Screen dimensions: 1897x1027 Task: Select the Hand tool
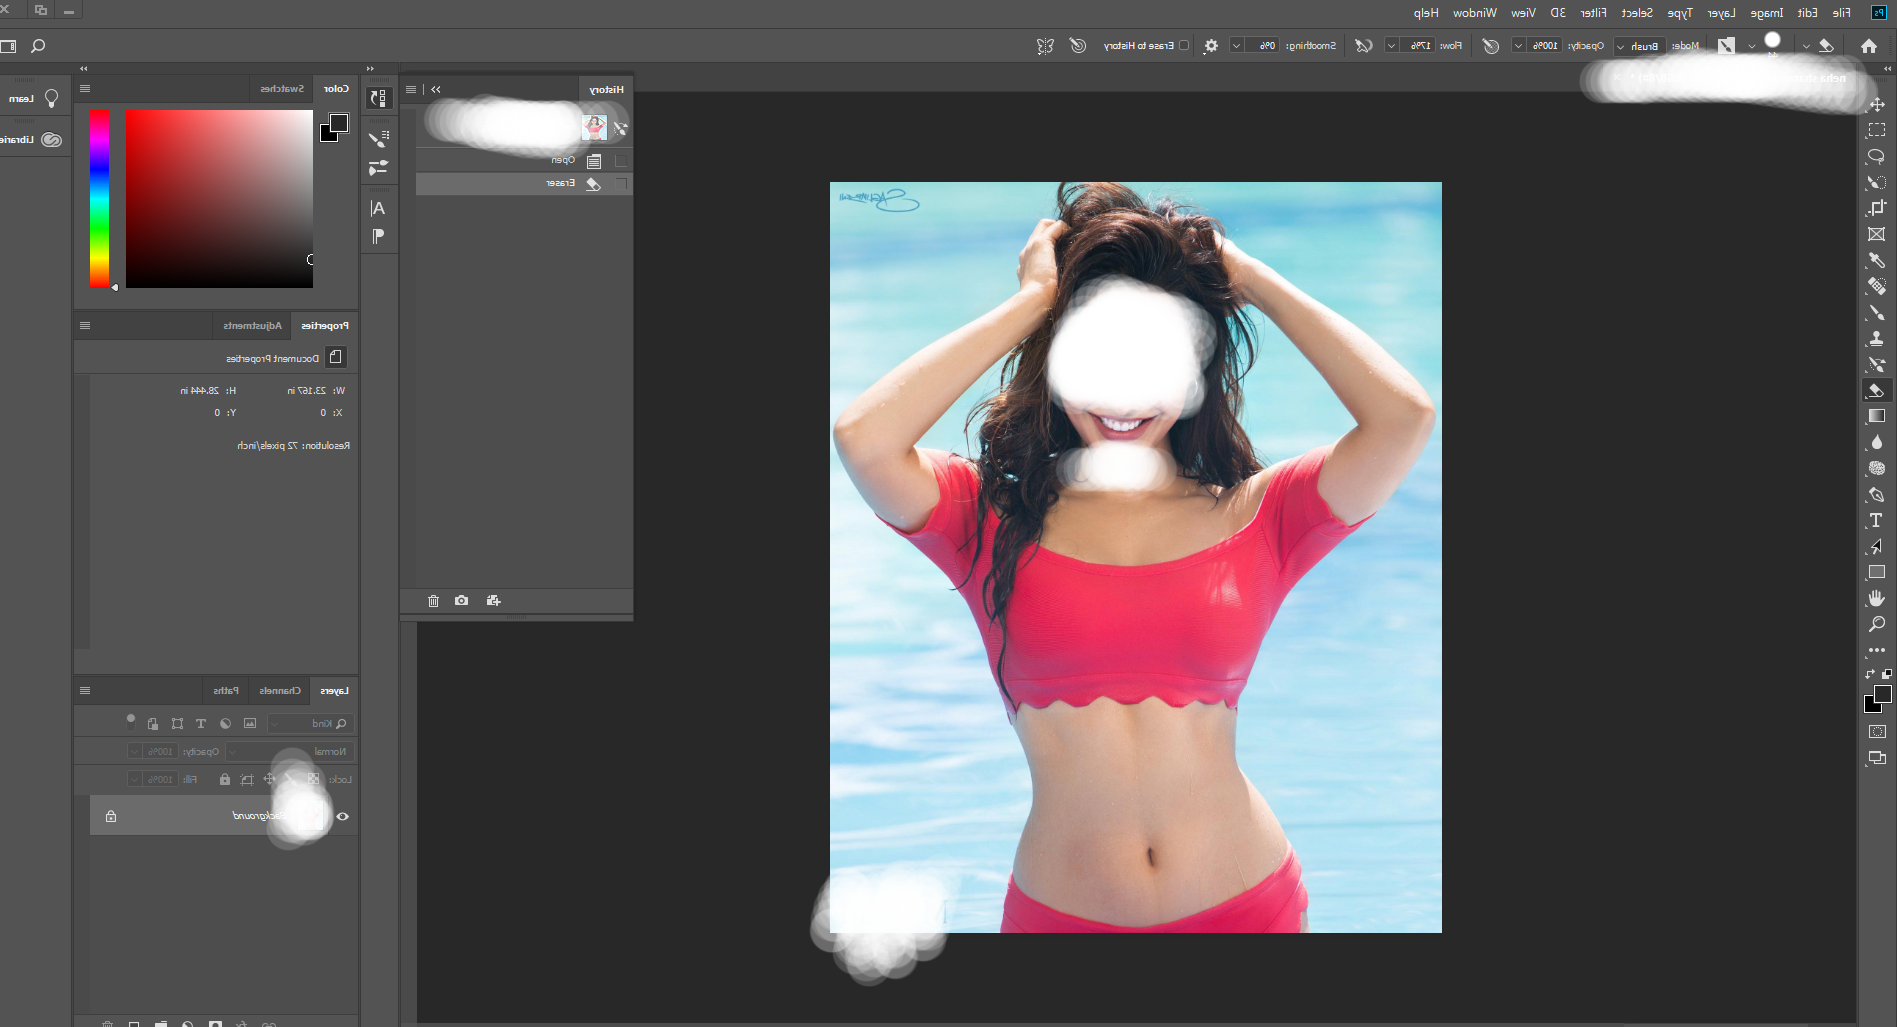click(1877, 598)
